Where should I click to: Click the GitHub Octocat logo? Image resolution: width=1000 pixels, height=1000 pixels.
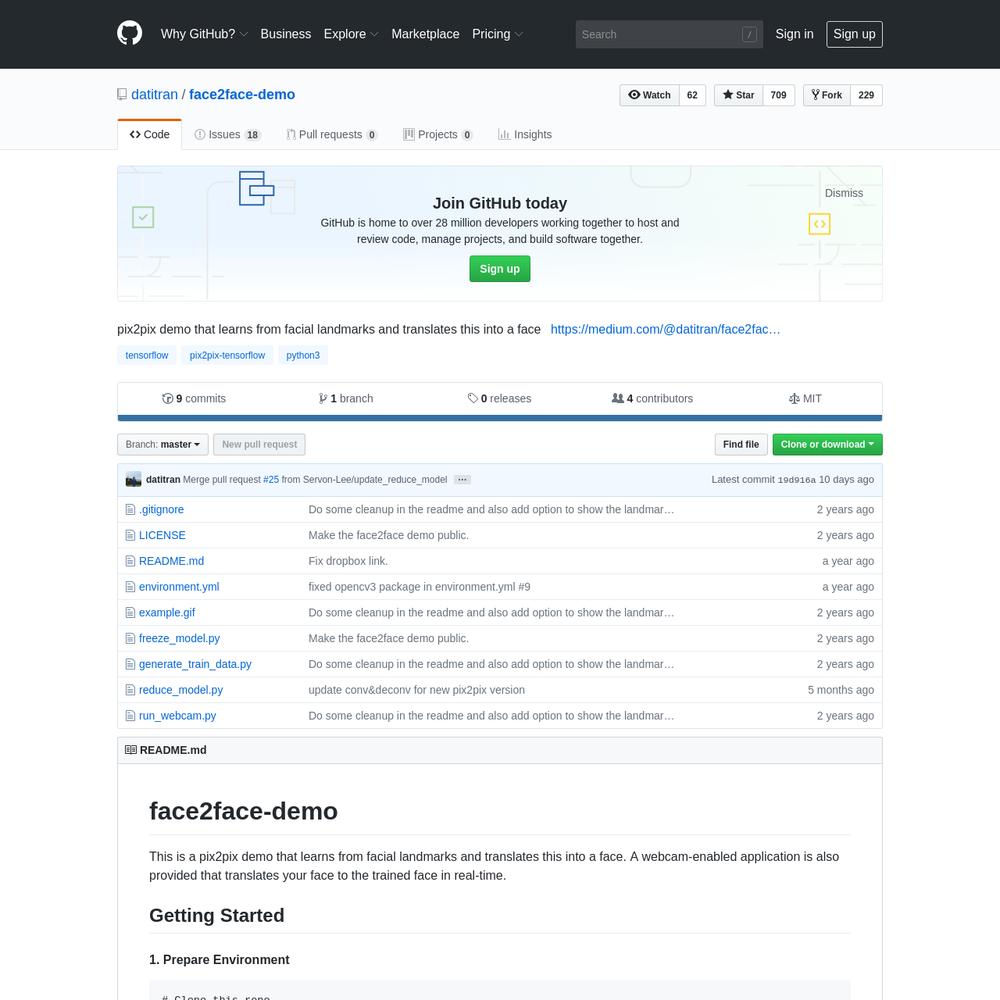[x=129, y=33]
